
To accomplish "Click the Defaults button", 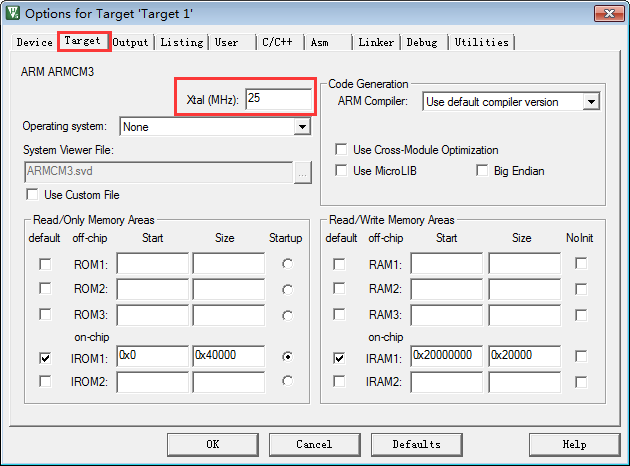I will [417, 444].
